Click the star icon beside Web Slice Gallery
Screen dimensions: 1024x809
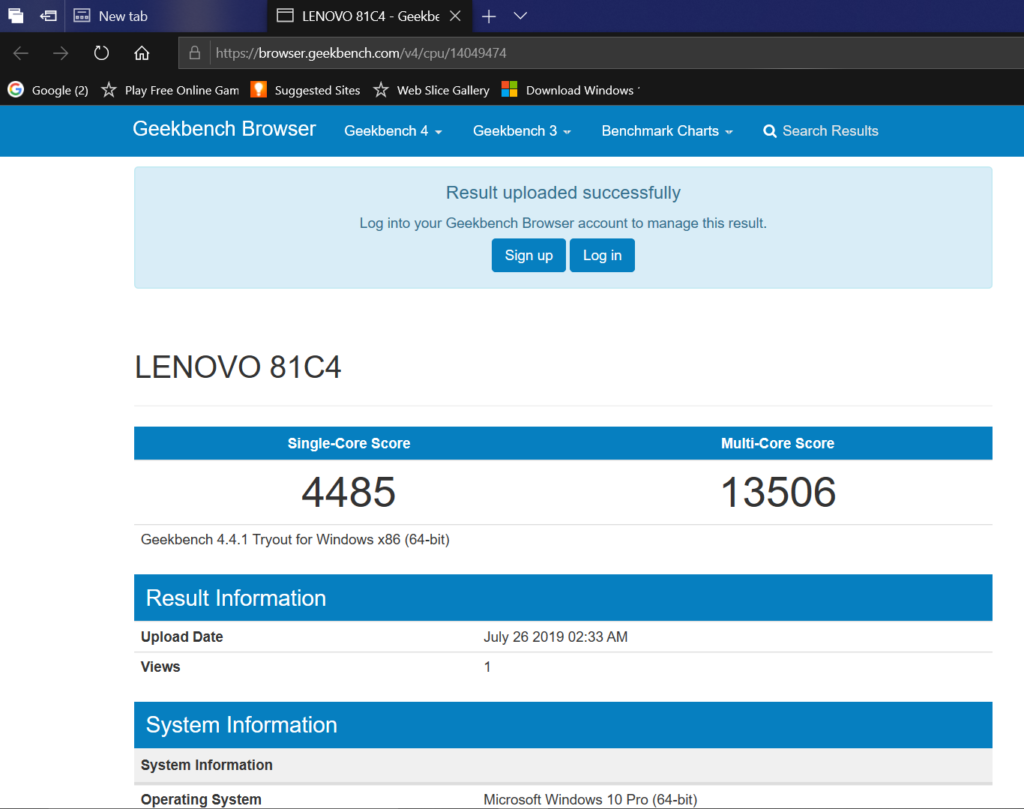(381, 90)
